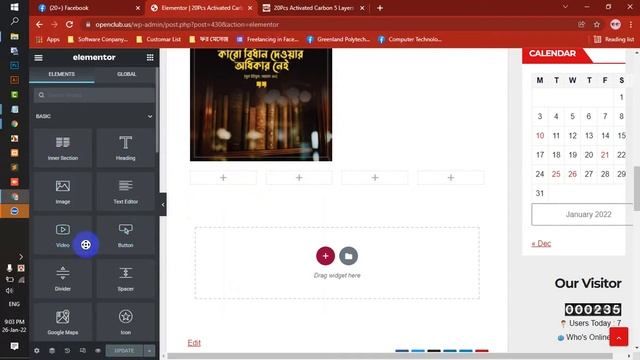The height and width of the screenshot is (360, 640).
Task: Click calendar date 21
Action: coord(605,155)
